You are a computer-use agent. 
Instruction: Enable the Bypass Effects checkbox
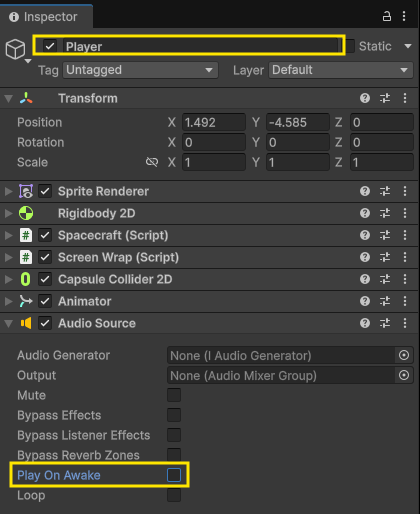click(x=174, y=415)
